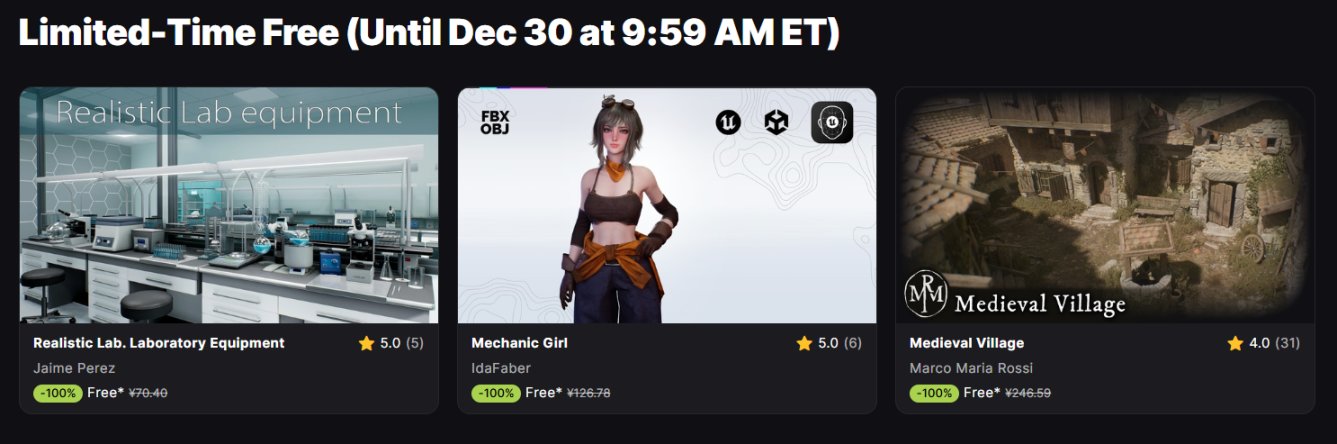Image resolution: width=1337 pixels, height=444 pixels.
Task: Click the Unity cube icon on Mechanic Girl
Action: [776, 122]
